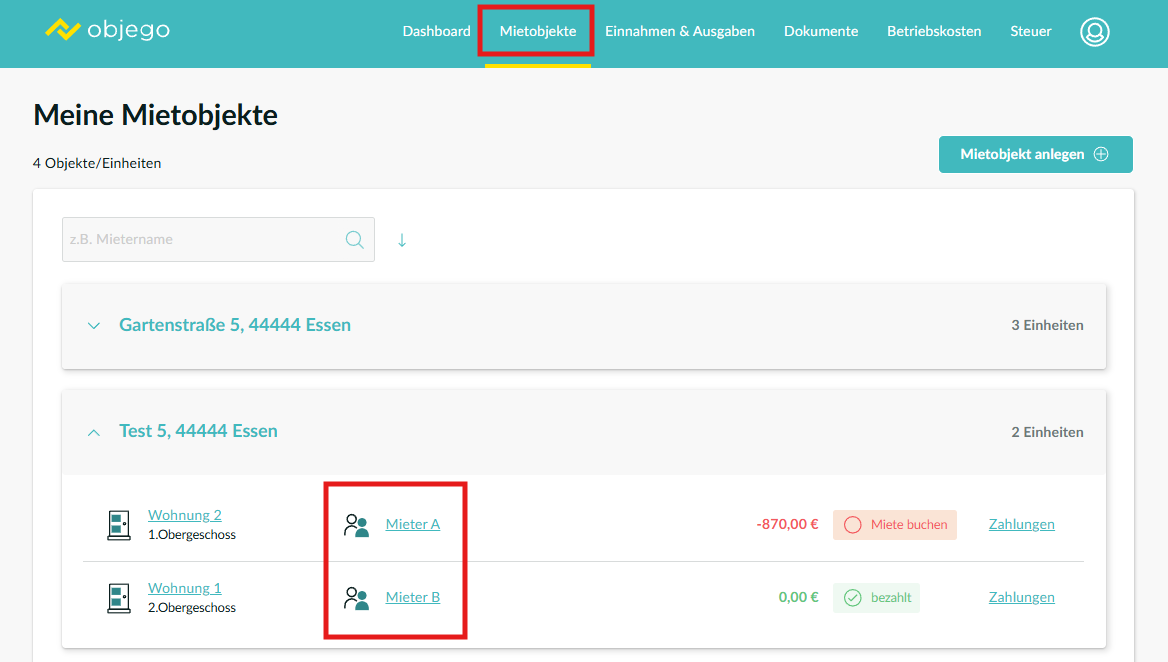Click the tenant icon beside Mieter B
Image resolution: width=1168 pixels, height=662 pixels.
356,598
